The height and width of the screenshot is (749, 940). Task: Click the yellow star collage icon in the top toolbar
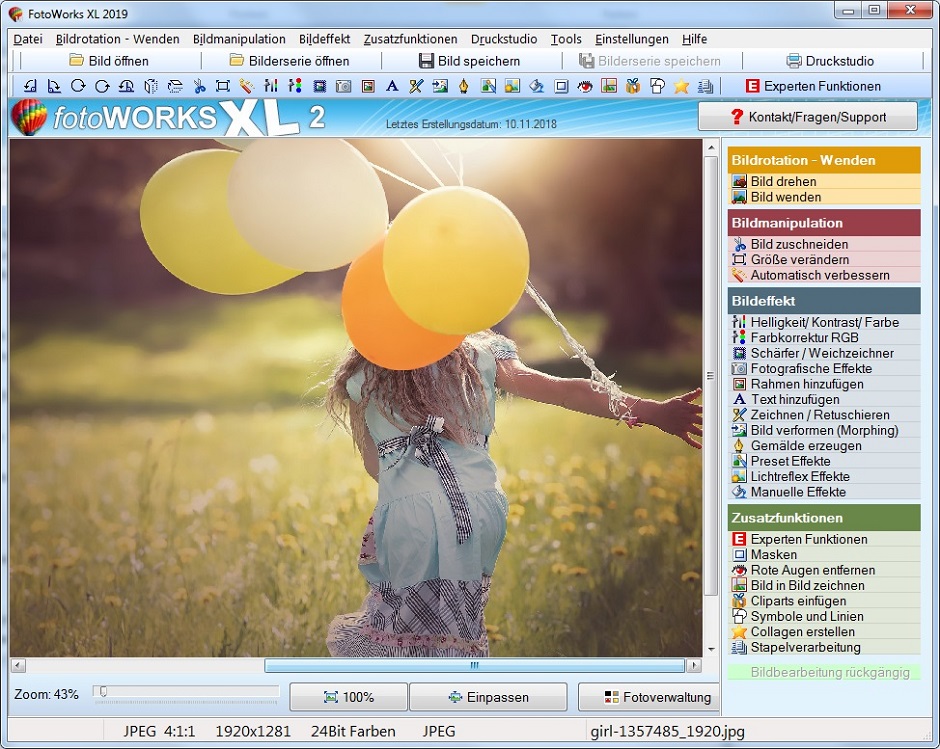(681, 86)
